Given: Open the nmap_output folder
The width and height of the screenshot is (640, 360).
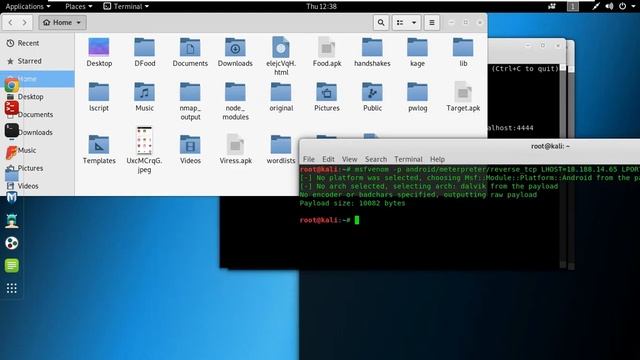Looking at the screenshot, I should coord(190,101).
